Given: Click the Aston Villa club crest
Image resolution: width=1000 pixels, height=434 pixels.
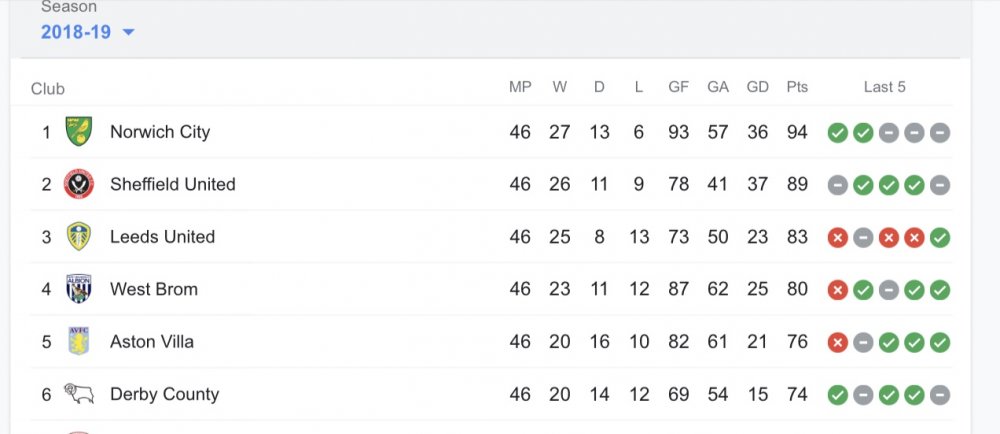Looking at the screenshot, I should point(79,342).
